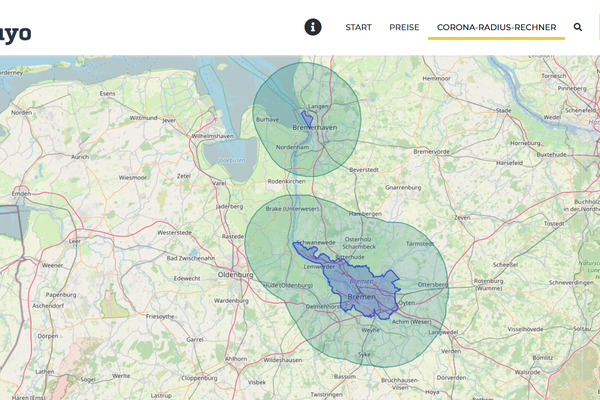Click the Hemmoor label on the map
Screen dimensions: 600x400
point(436,78)
